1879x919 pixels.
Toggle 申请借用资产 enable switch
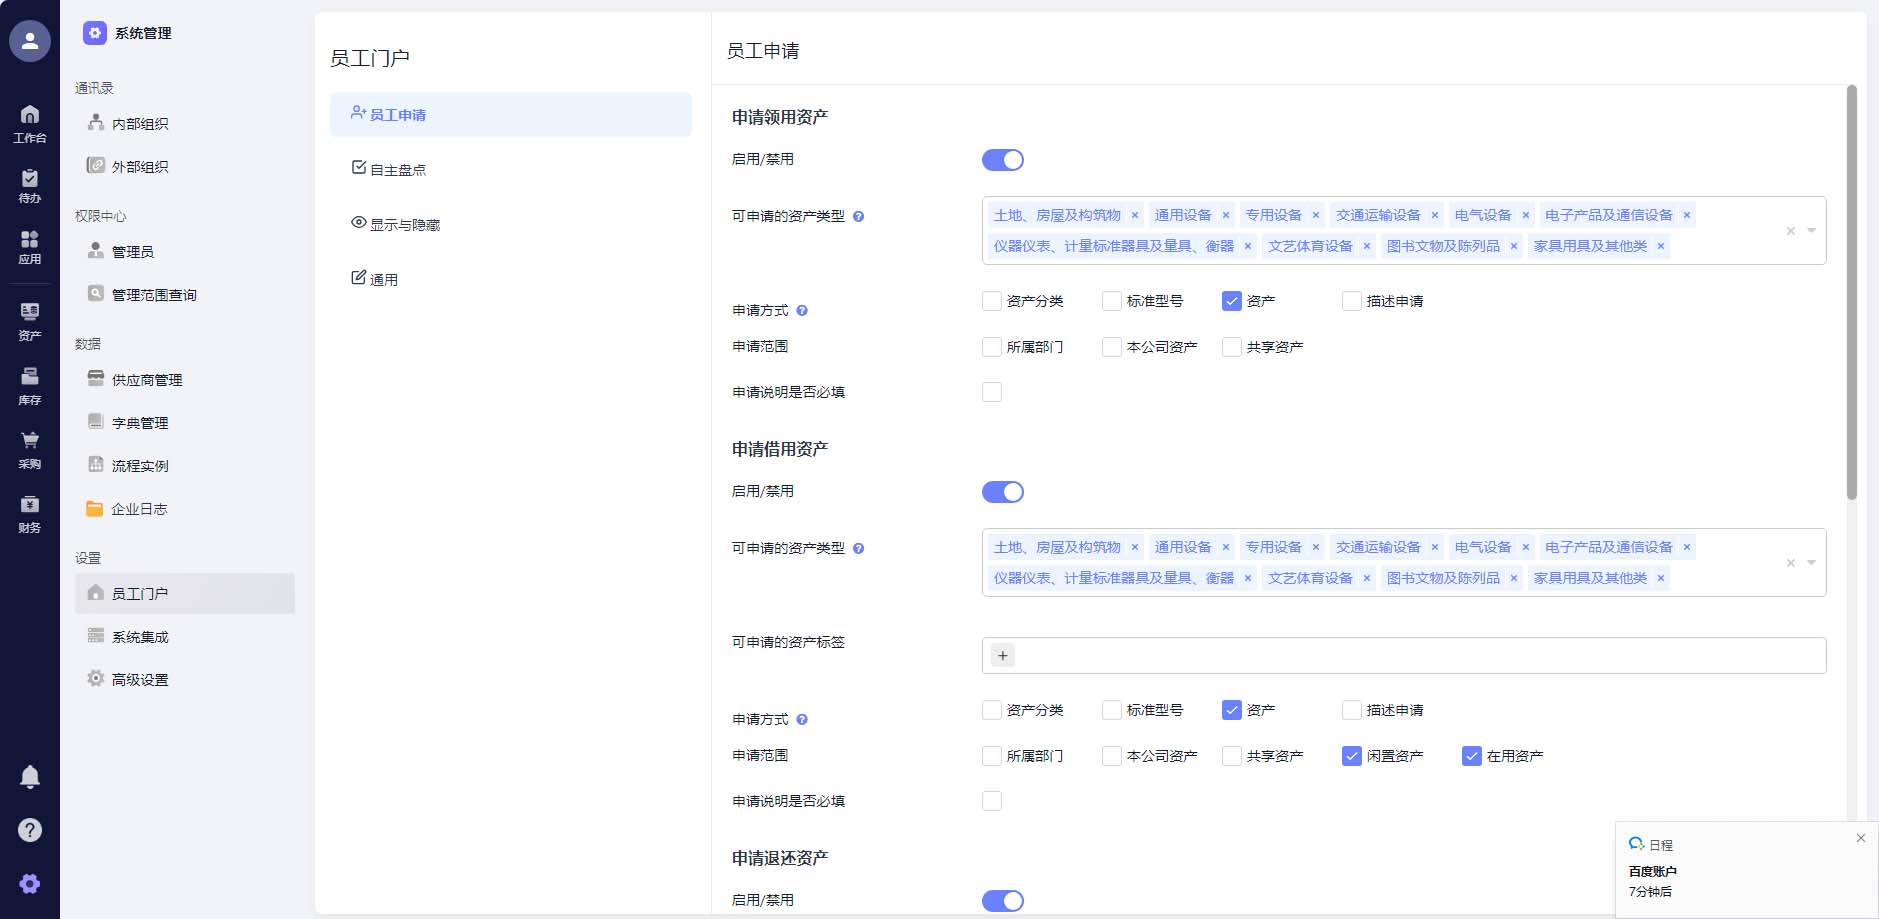pyautogui.click(x=1003, y=492)
